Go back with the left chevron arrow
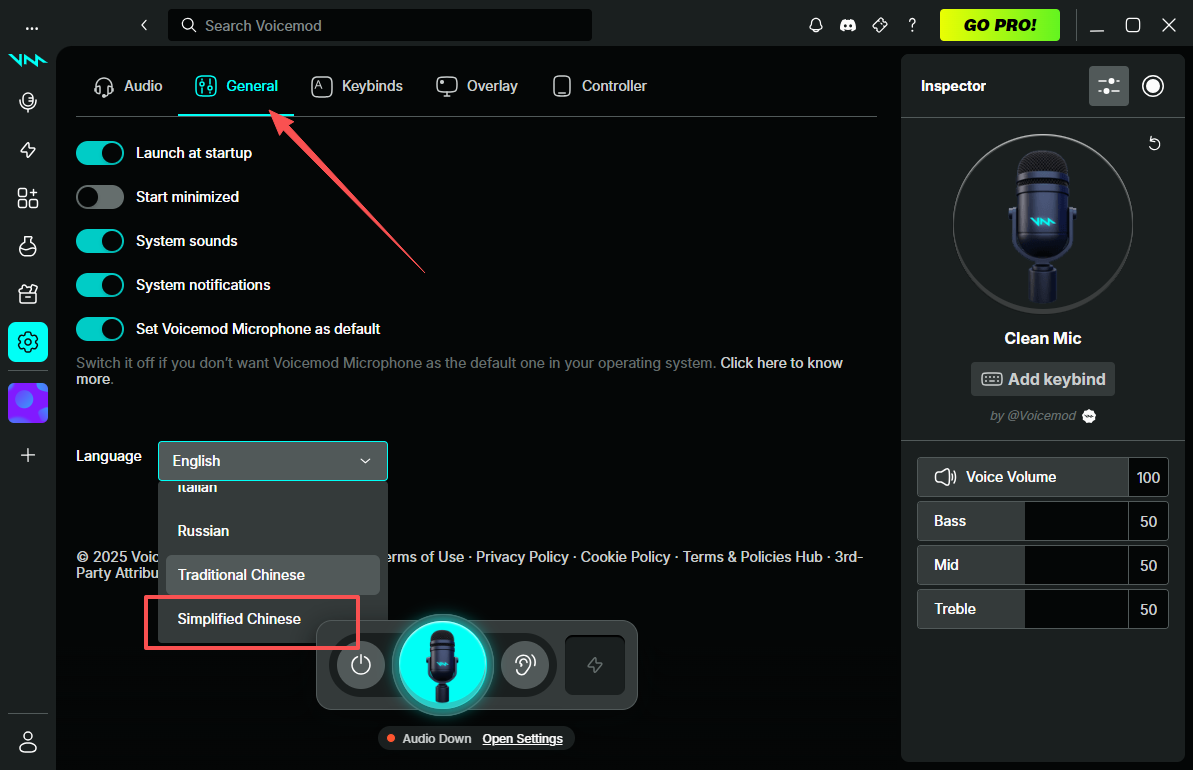 tap(144, 25)
